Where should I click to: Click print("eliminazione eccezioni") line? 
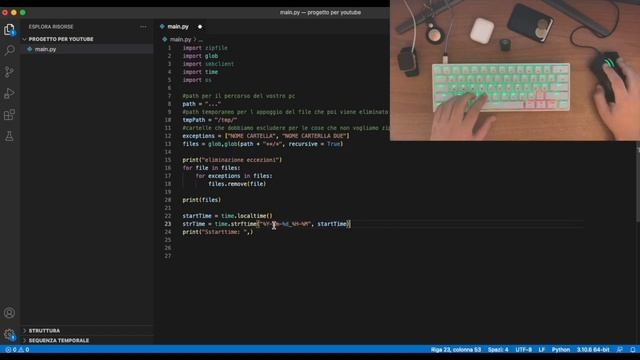(232, 160)
